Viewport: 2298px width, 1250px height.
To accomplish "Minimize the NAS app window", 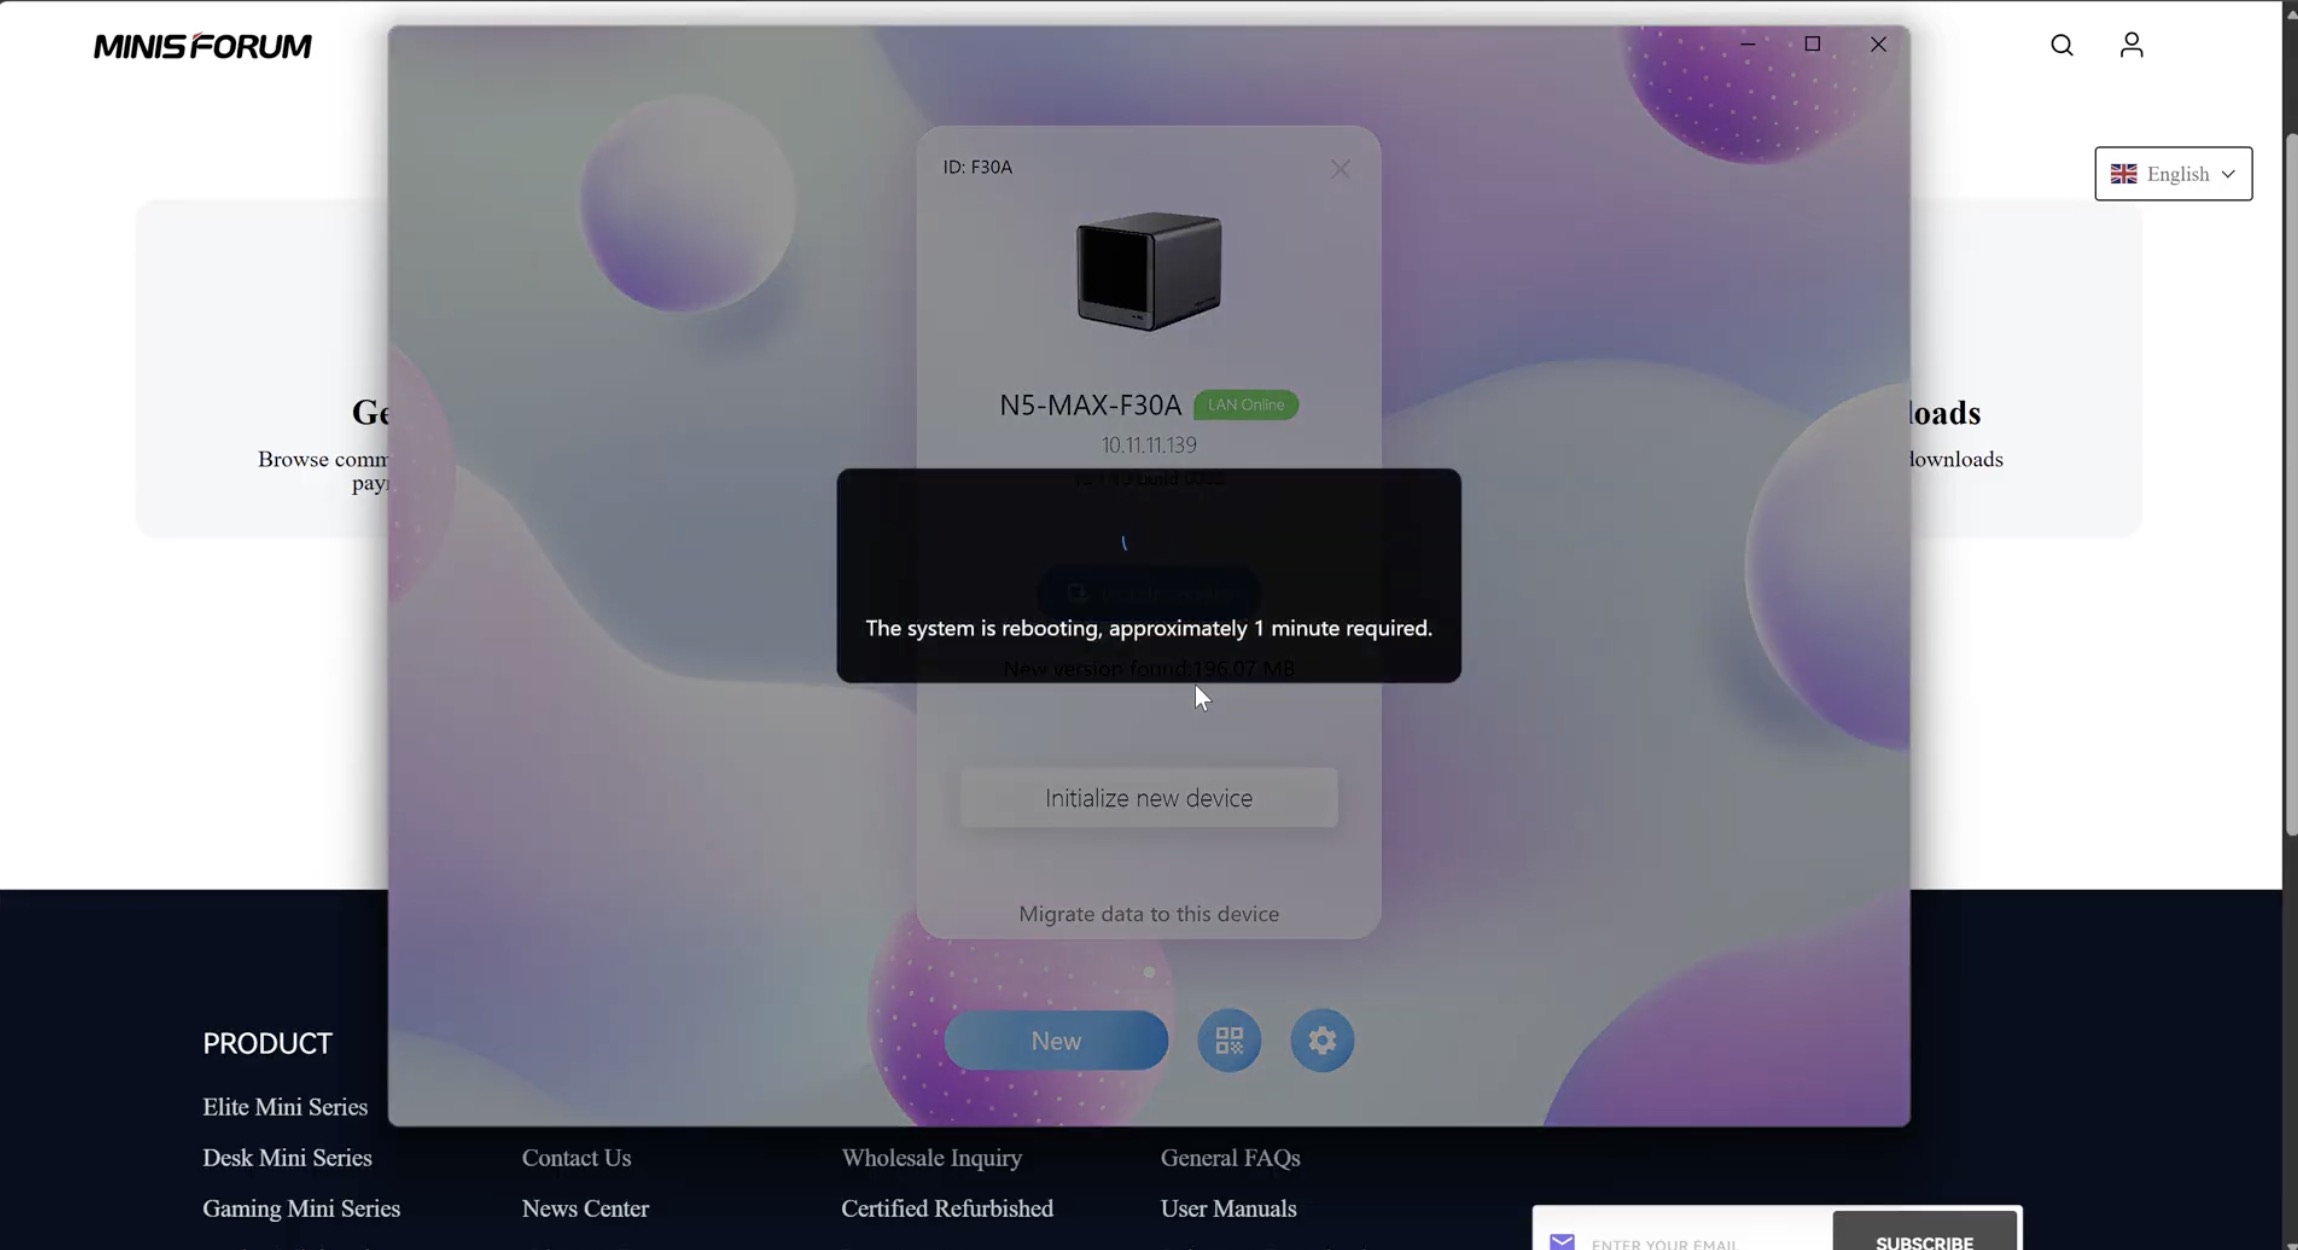I will (1748, 44).
